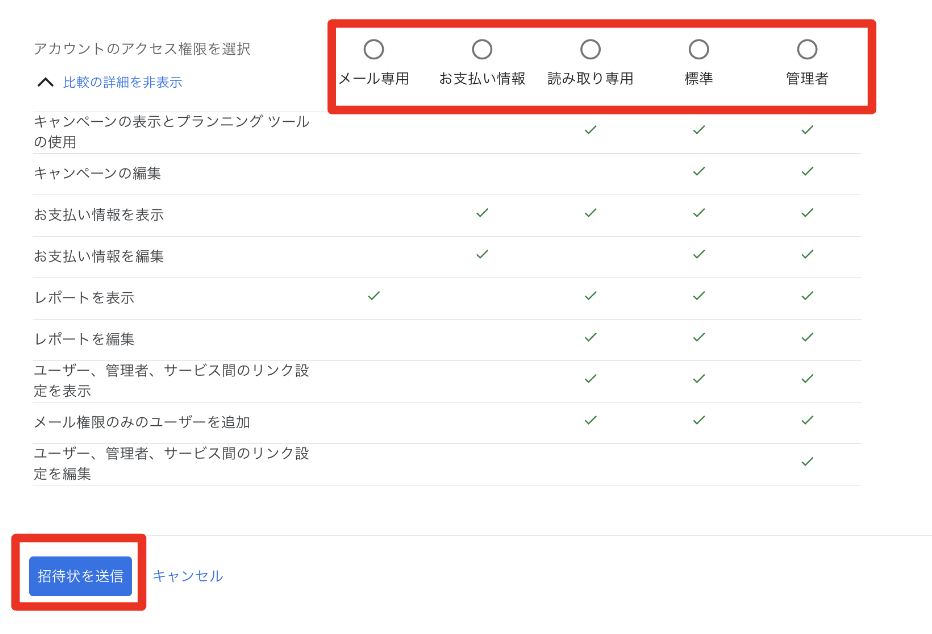Click 読み取り専用 checkmark in レポートを編集 row
Viewport: 932px width, 634px height.
pyautogui.click(x=590, y=337)
